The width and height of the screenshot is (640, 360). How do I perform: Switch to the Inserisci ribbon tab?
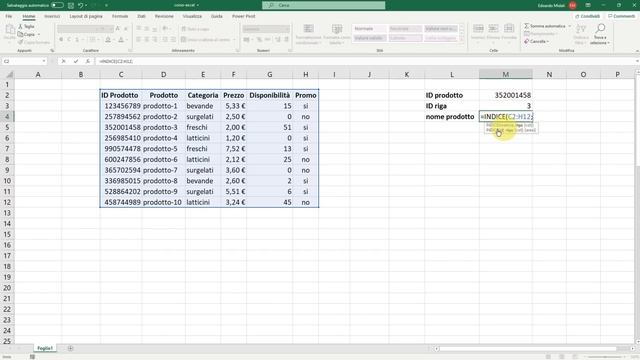coord(52,16)
